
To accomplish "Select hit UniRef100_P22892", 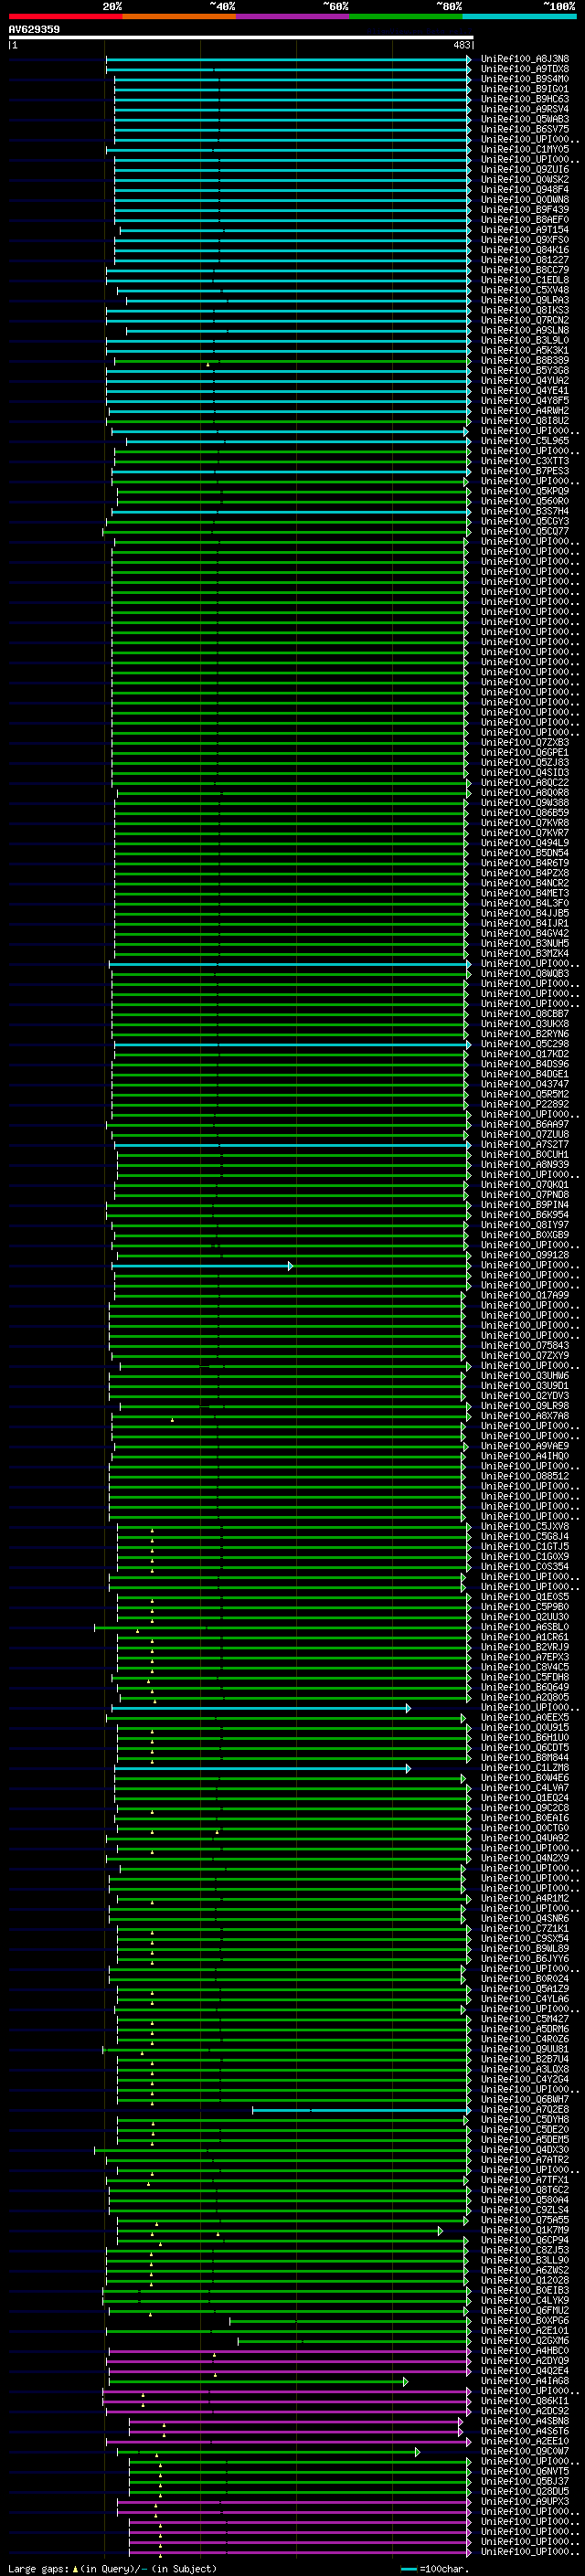I will tap(525, 1104).
